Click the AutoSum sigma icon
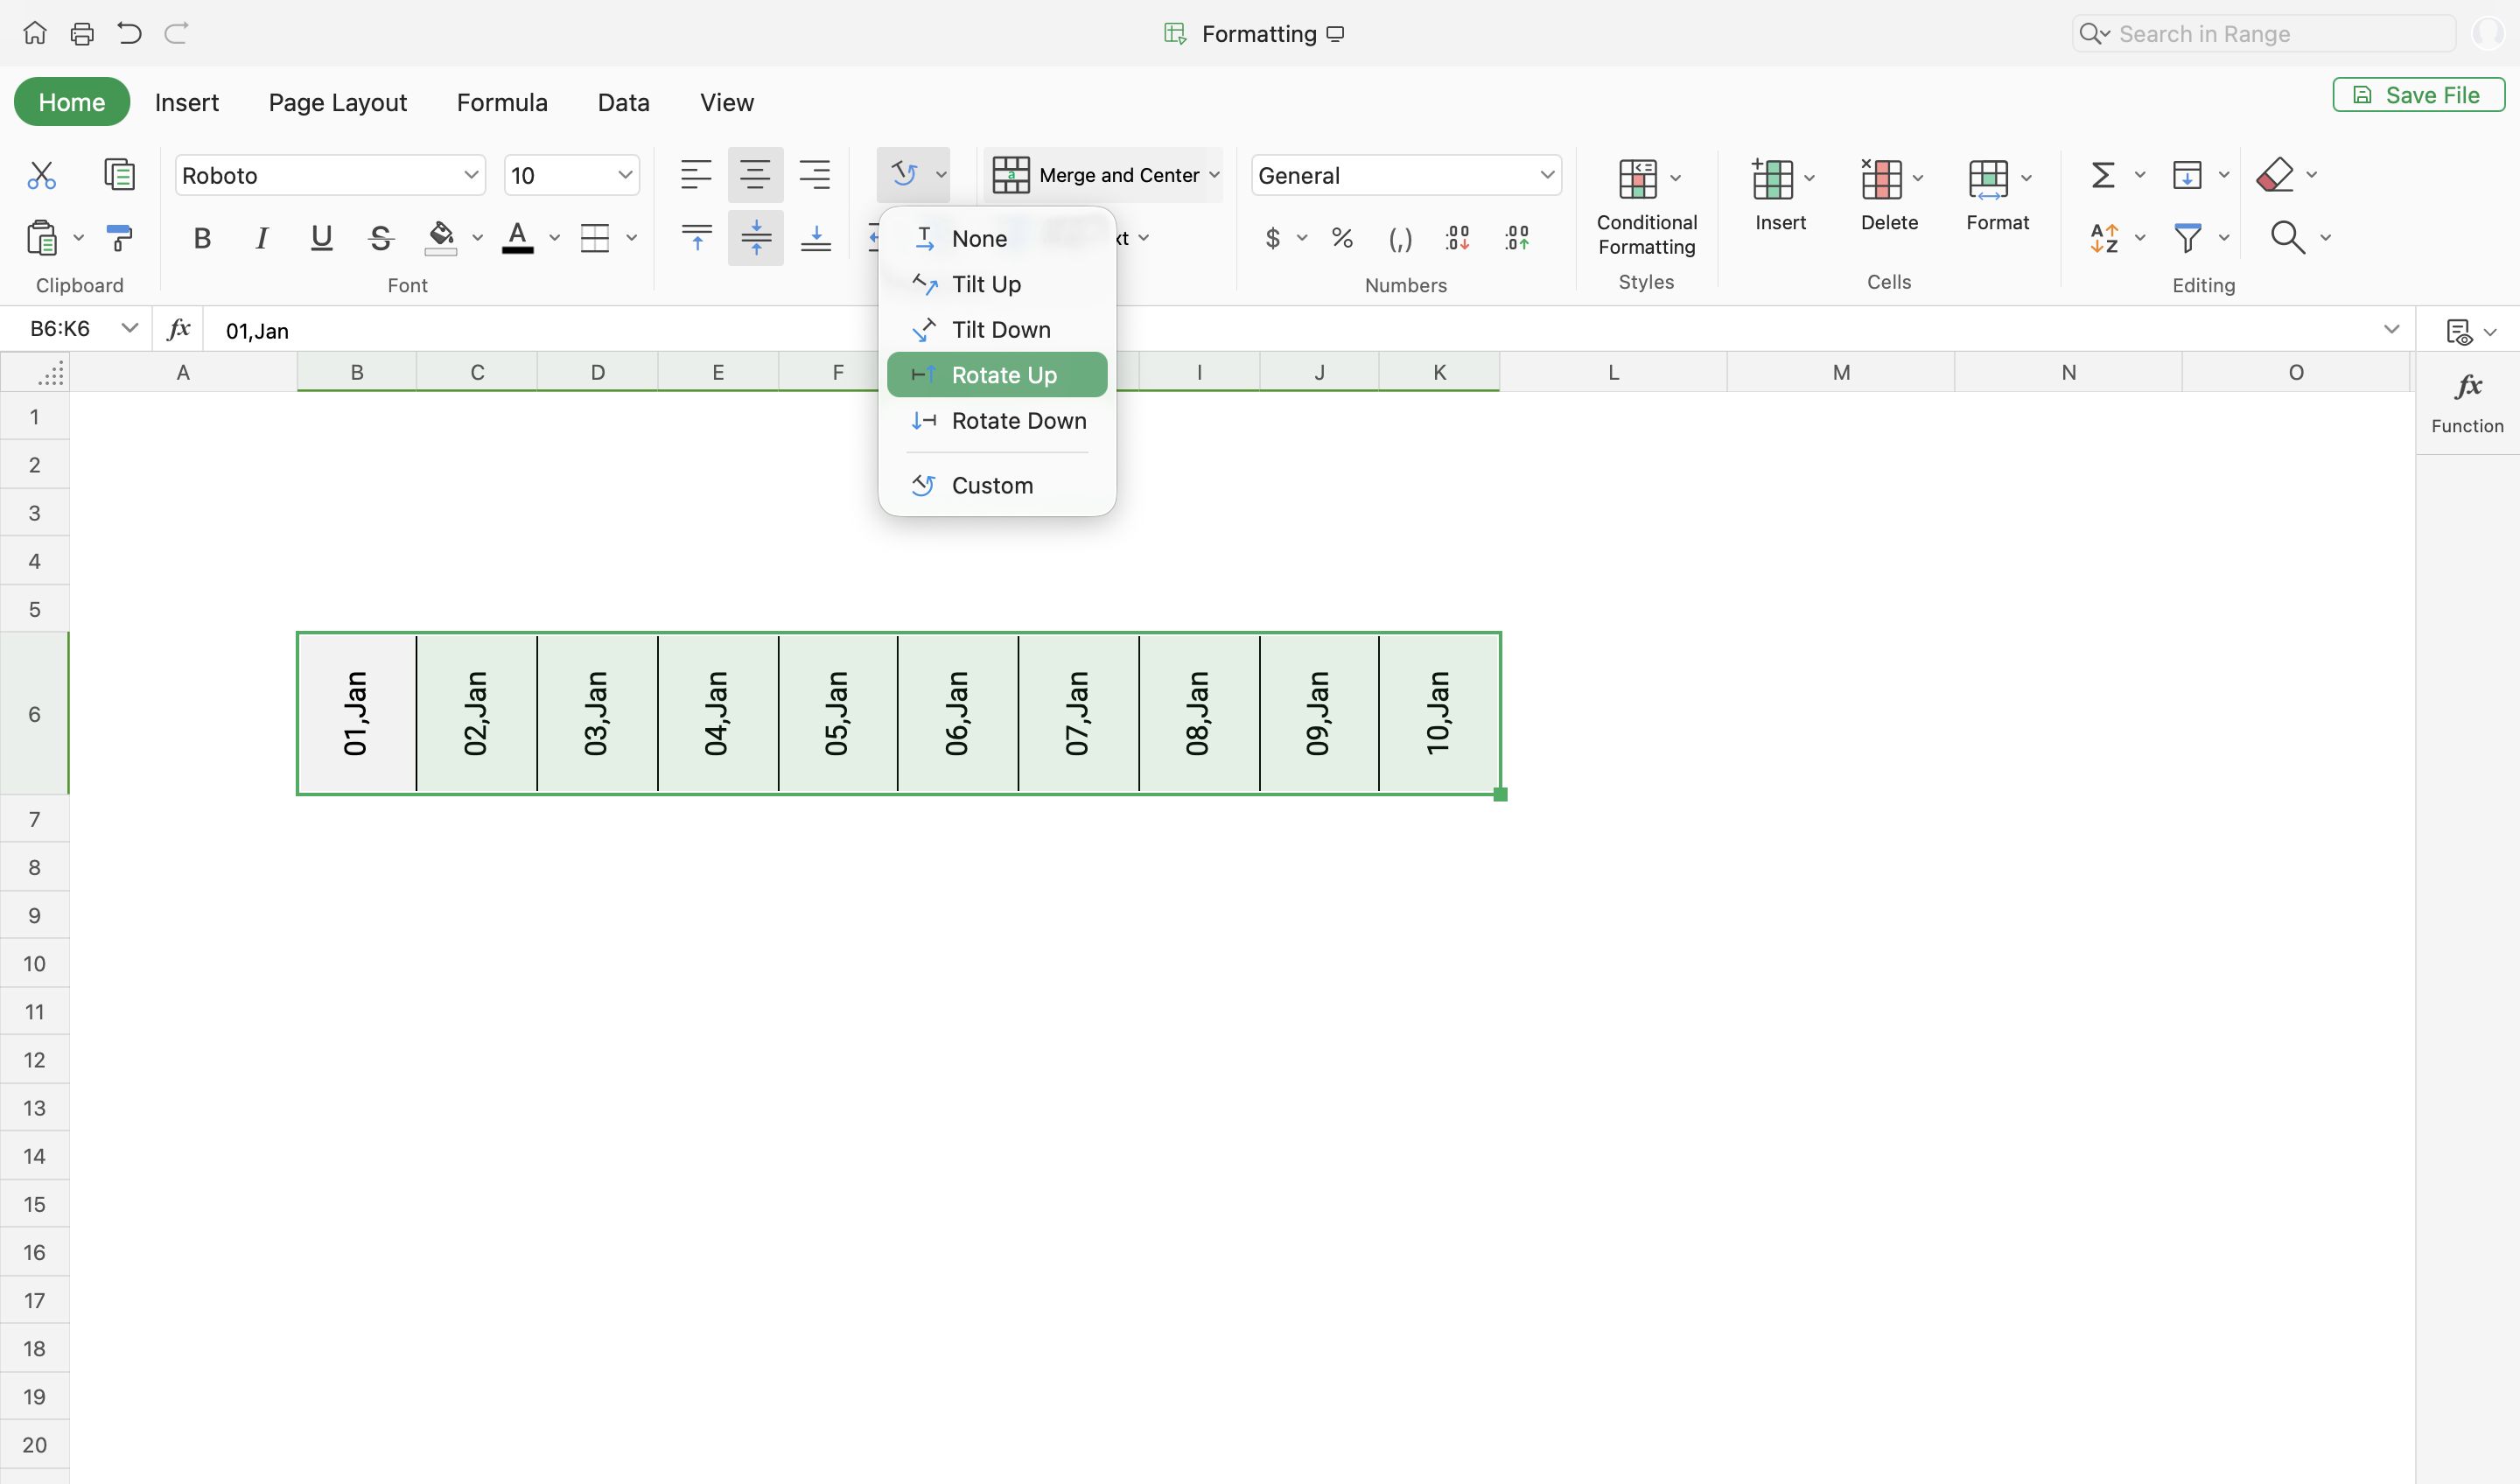2520x1484 pixels. click(2103, 175)
